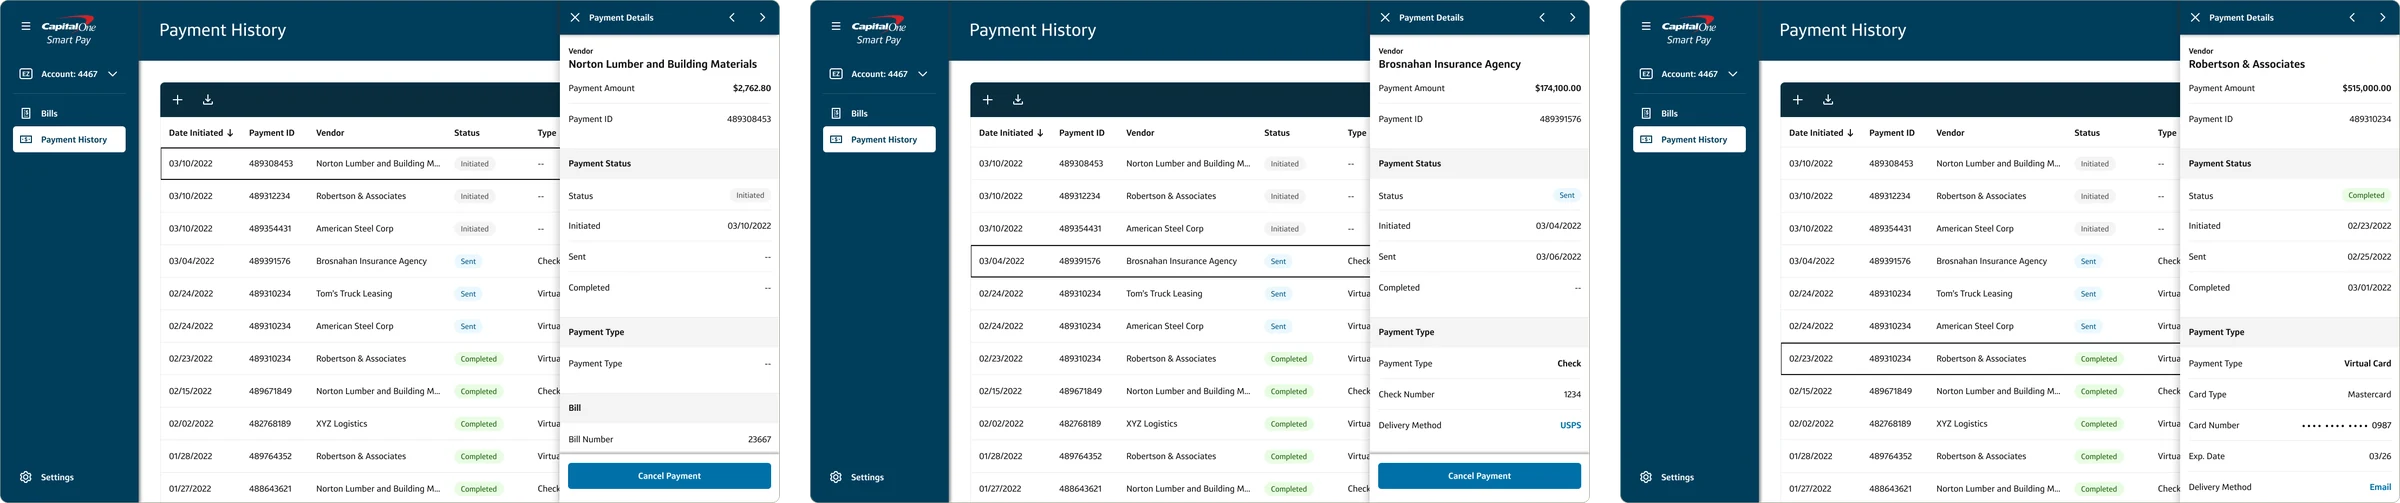
Task: Sort by Date Initiated in Robertson & Associates details screen
Action: click(x=1821, y=133)
